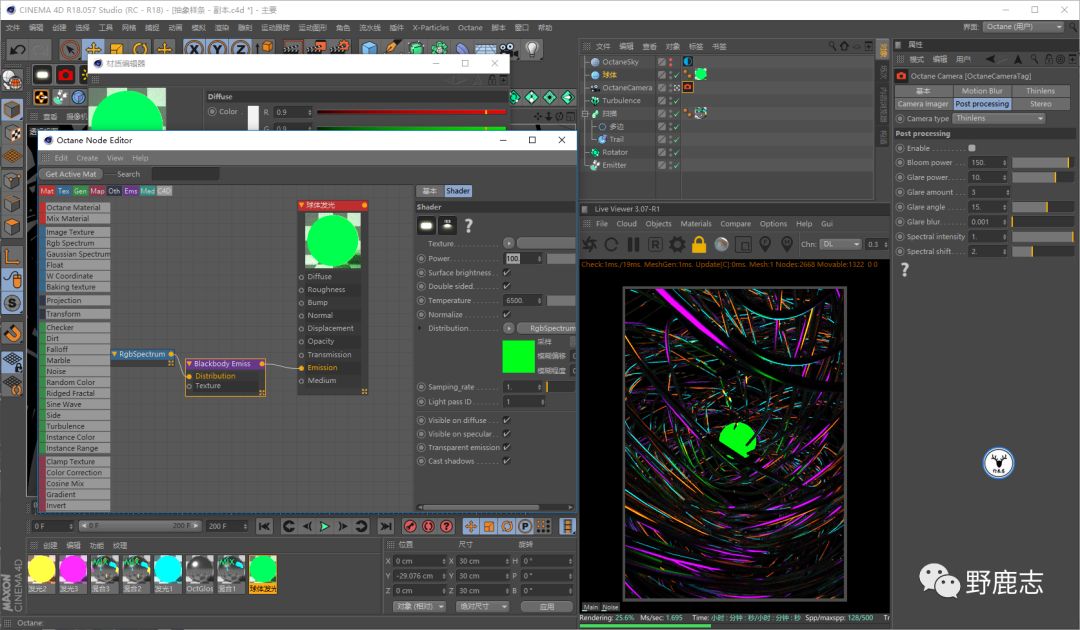Screen dimensions: 1080x630
Task: Uncheck the Double sided checkbox
Action: (x=507, y=286)
